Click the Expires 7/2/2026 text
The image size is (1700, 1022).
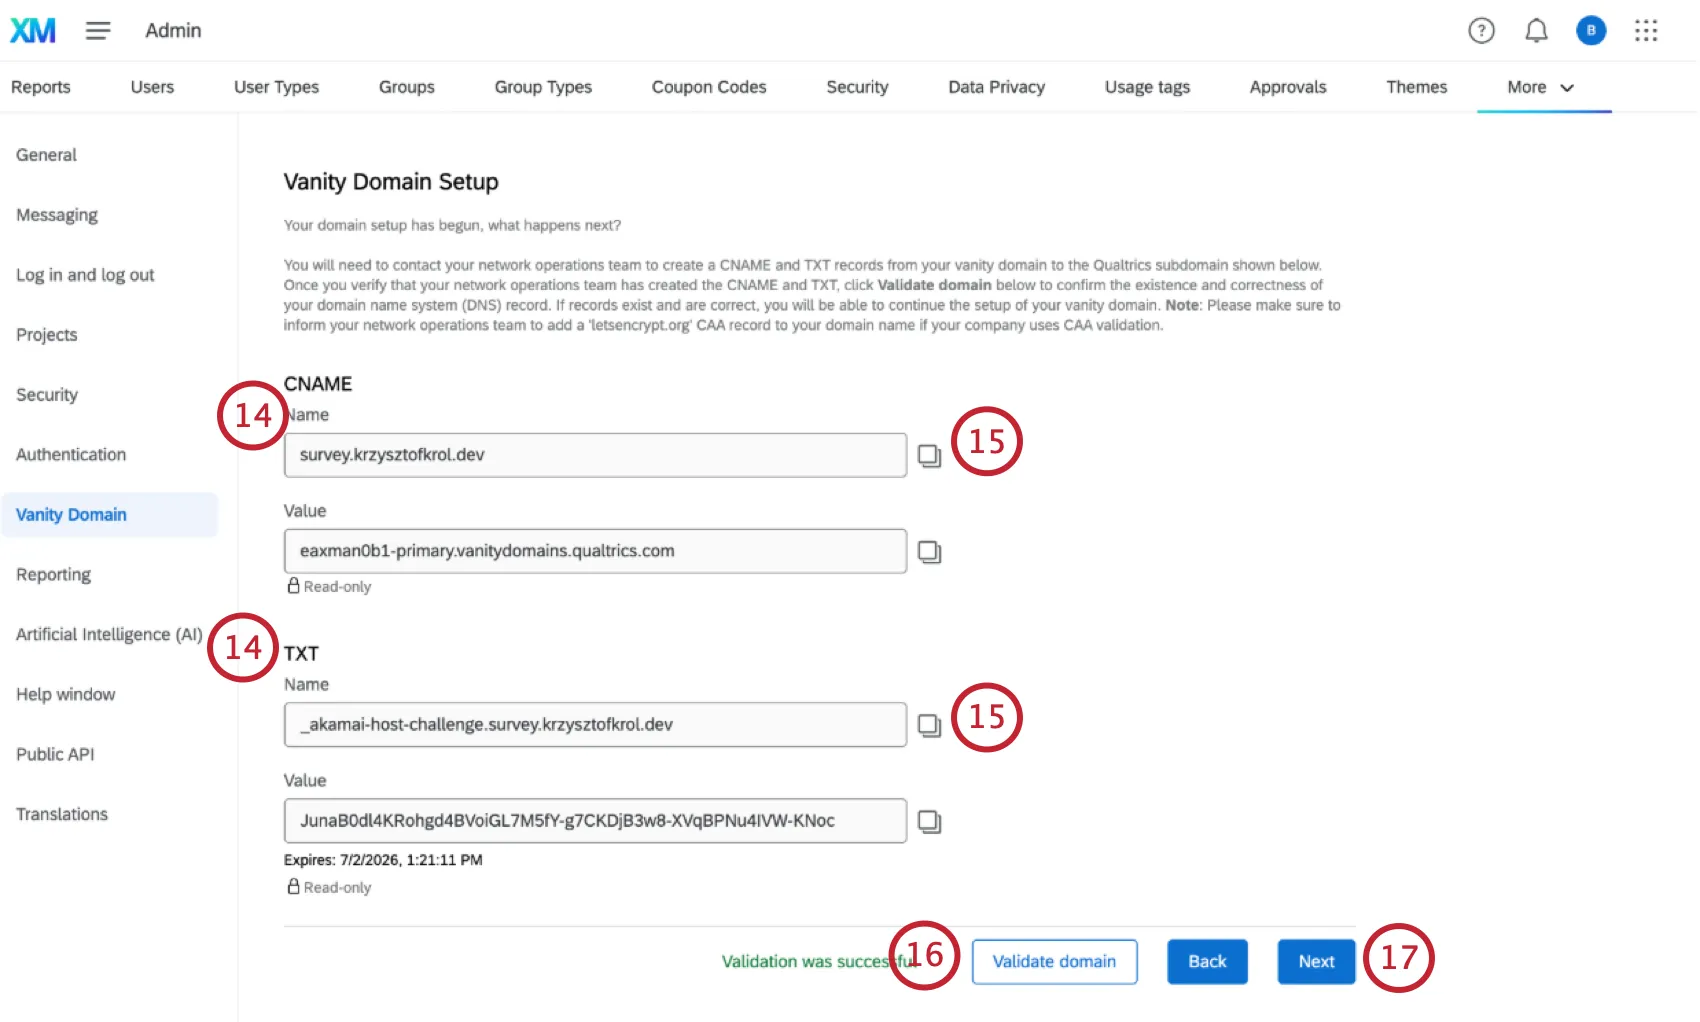point(383,860)
